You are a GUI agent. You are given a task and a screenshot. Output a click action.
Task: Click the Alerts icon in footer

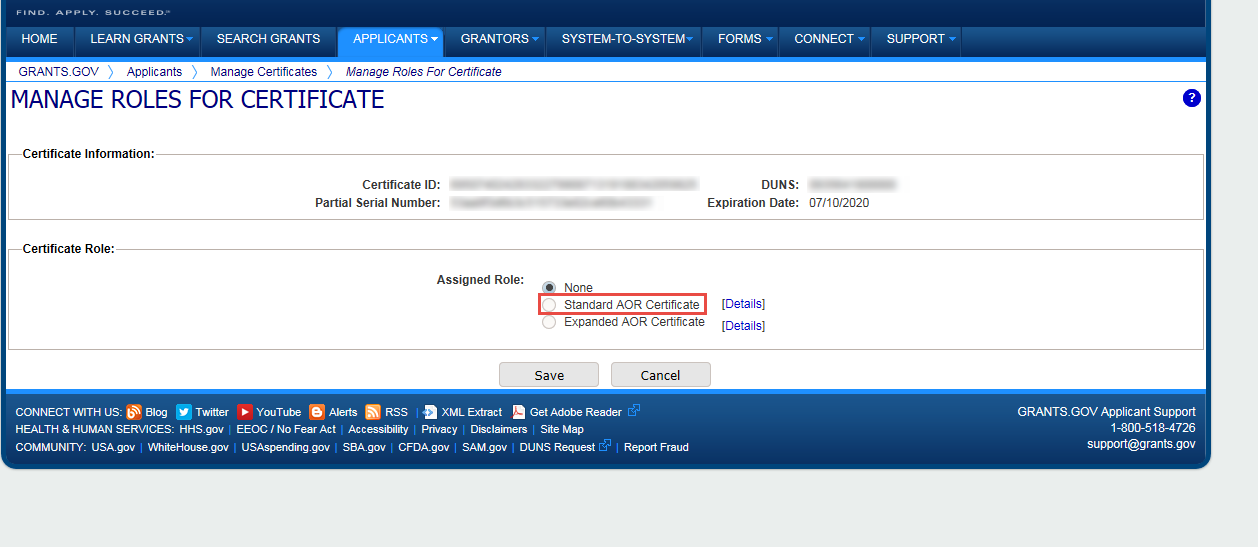pos(317,412)
